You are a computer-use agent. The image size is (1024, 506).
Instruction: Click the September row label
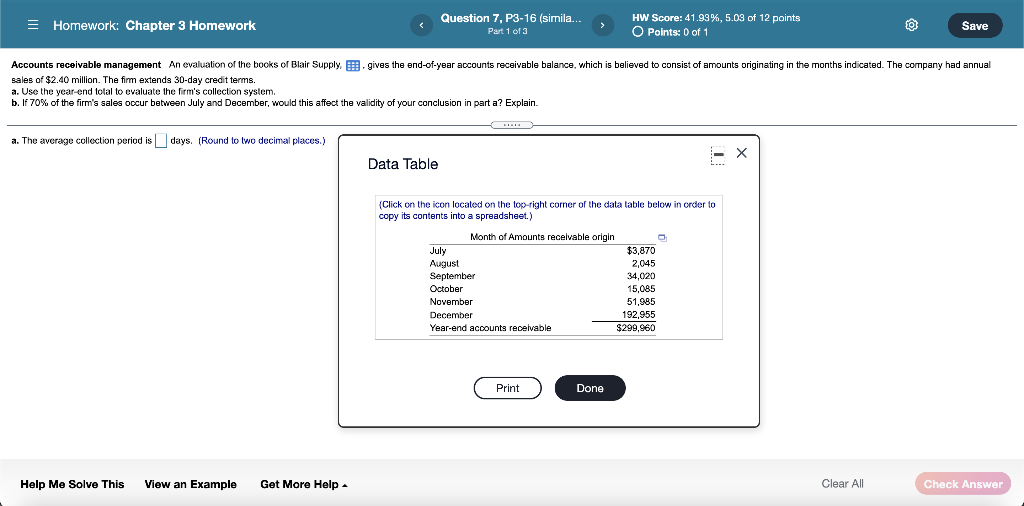(x=453, y=276)
